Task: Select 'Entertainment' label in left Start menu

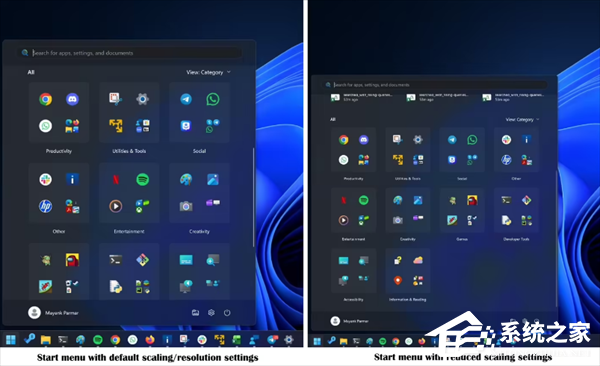Action: 129,231
